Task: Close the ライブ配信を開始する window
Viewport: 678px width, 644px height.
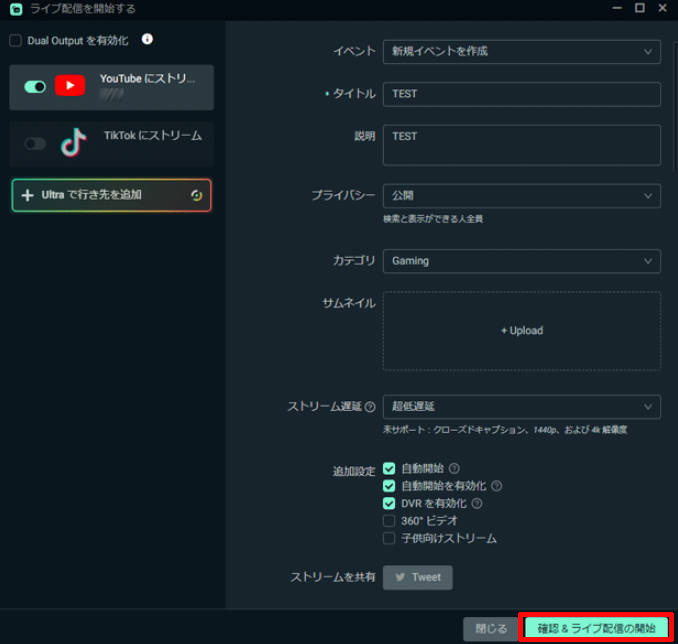Action: coord(662,8)
